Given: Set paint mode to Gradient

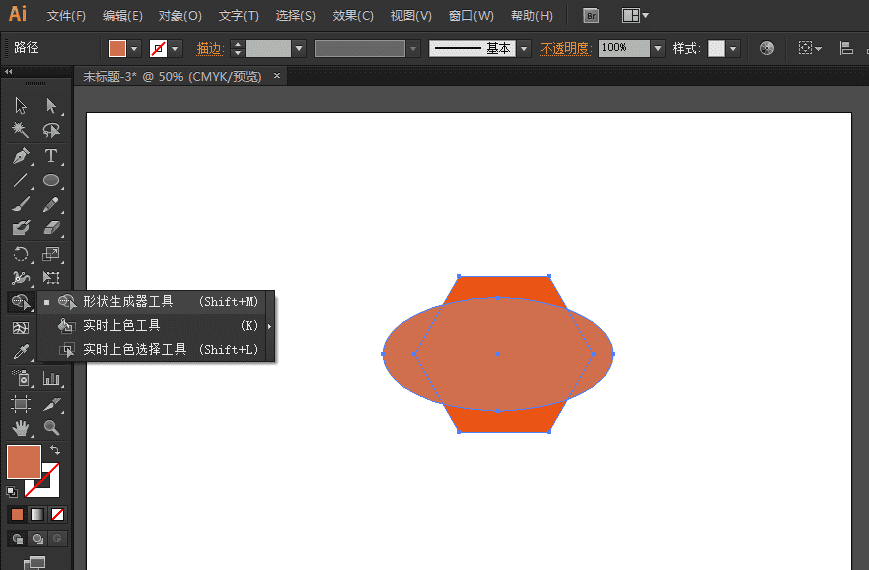Looking at the screenshot, I should tap(37, 515).
